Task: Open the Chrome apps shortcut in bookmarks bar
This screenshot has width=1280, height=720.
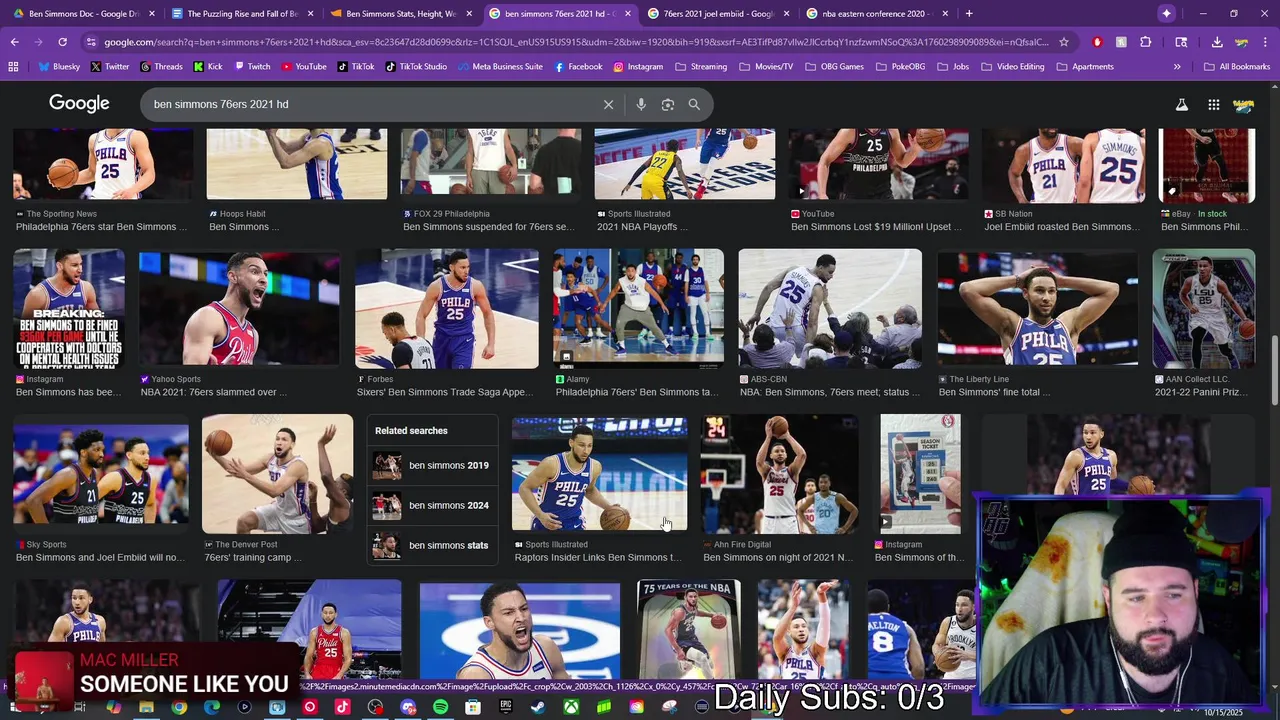Action: click(13, 66)
